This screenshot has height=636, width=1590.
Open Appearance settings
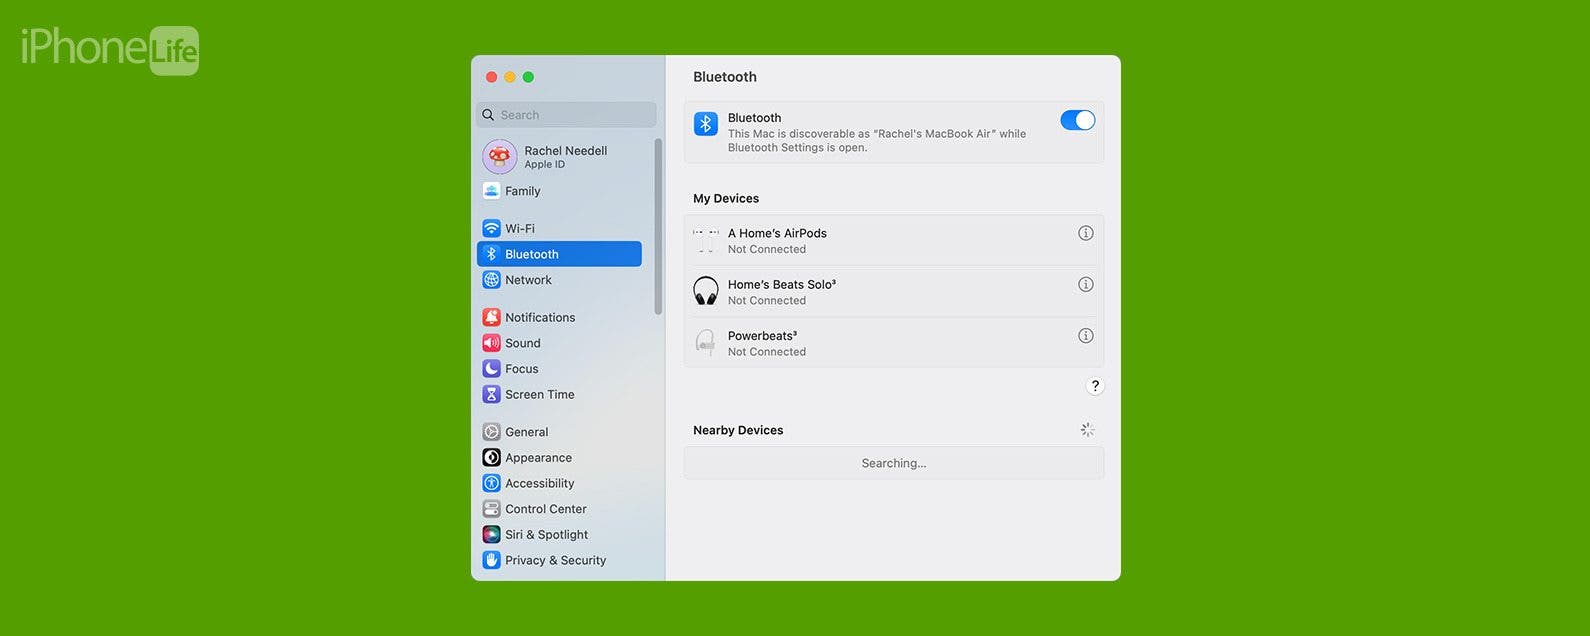tap(538, 458)
